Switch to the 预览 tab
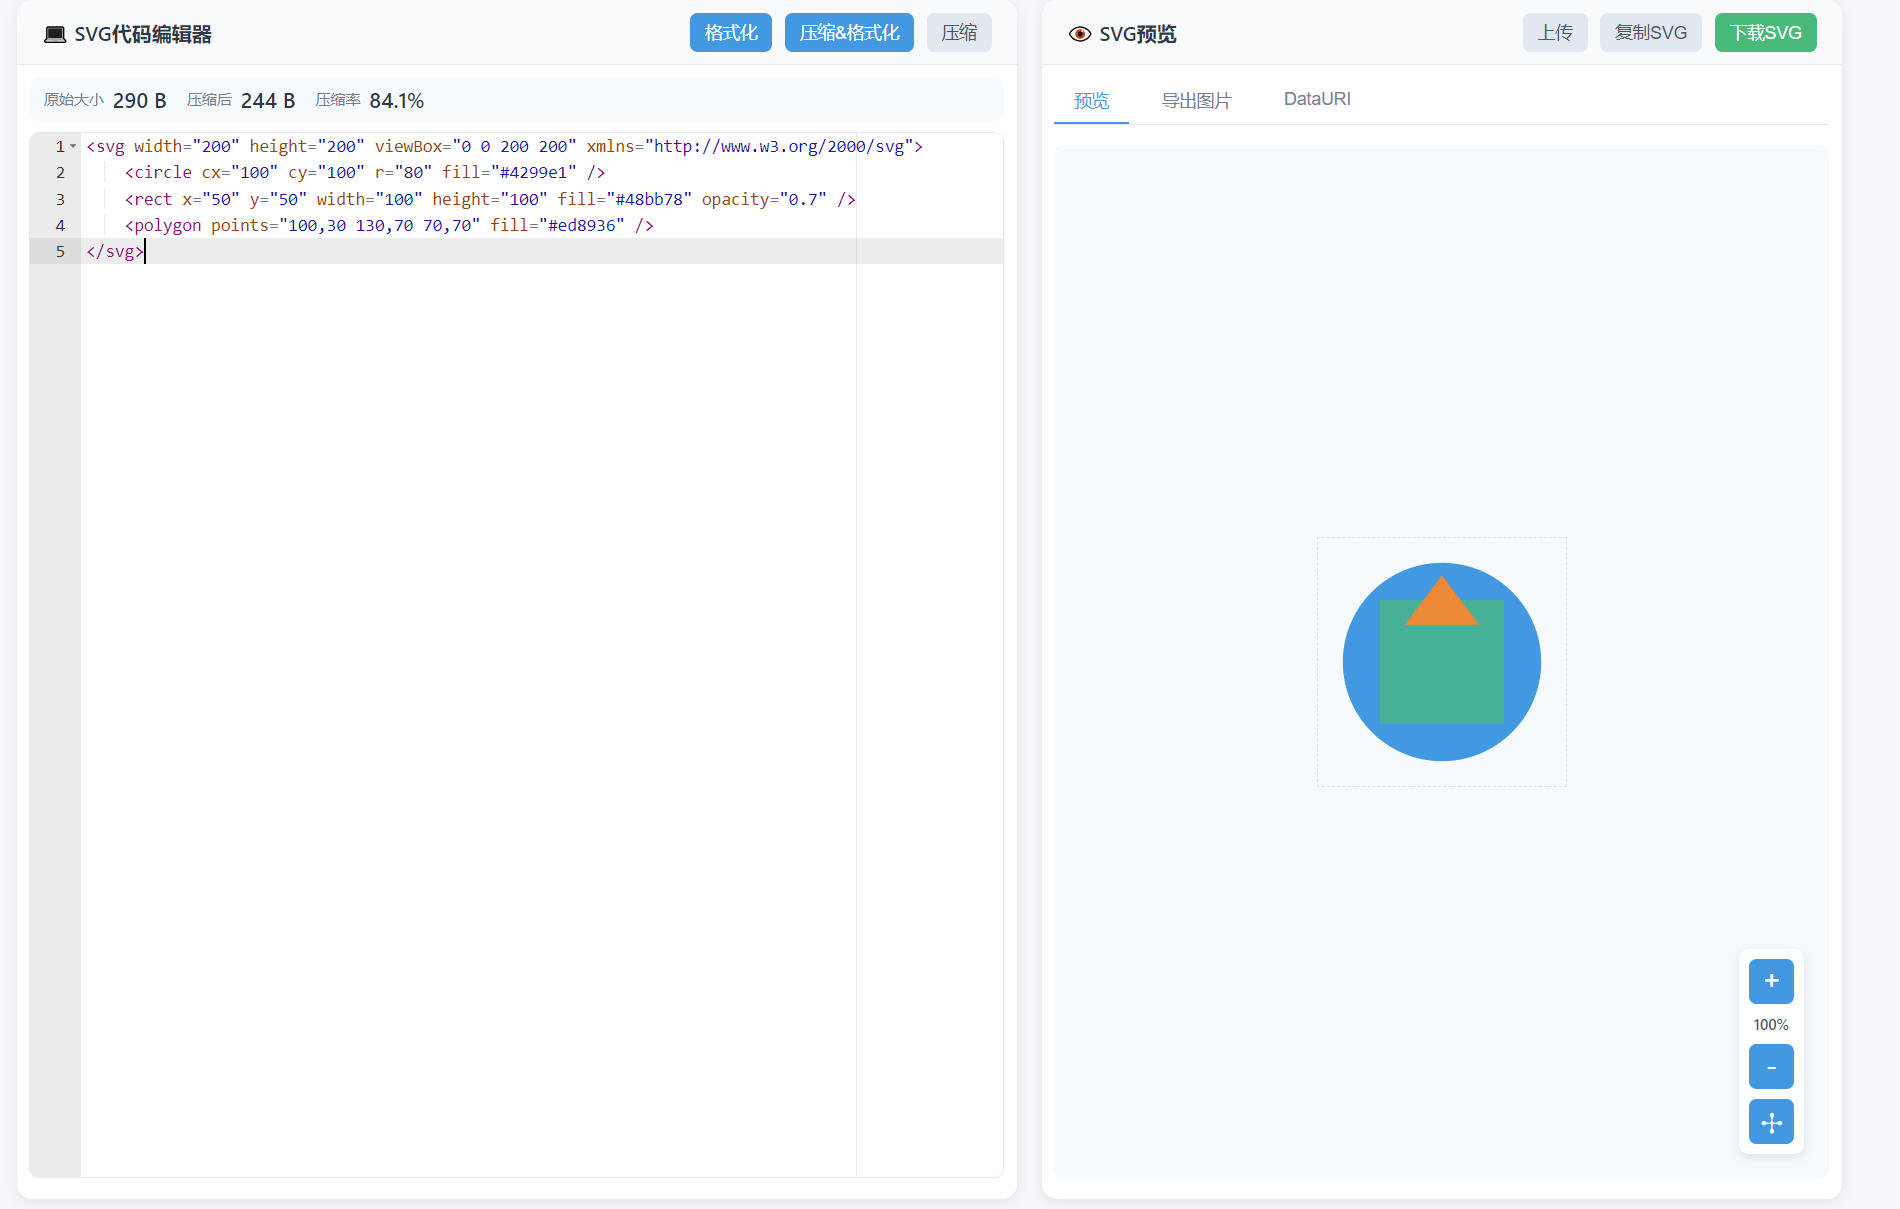This screenshot has height=1209, width=1900. coord(1090,99)
